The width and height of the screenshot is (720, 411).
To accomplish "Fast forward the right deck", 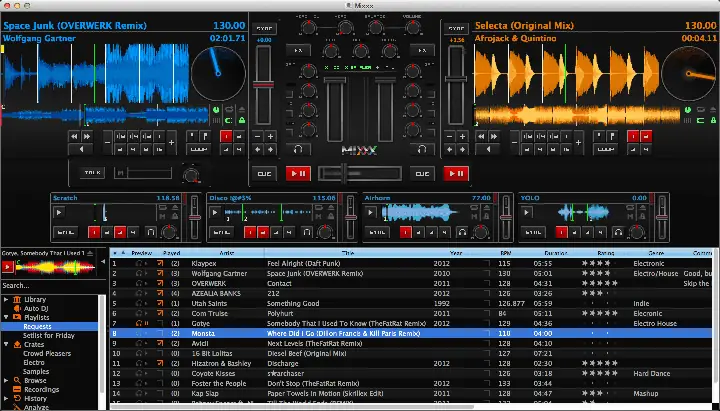I will click(x=494, y=136).
